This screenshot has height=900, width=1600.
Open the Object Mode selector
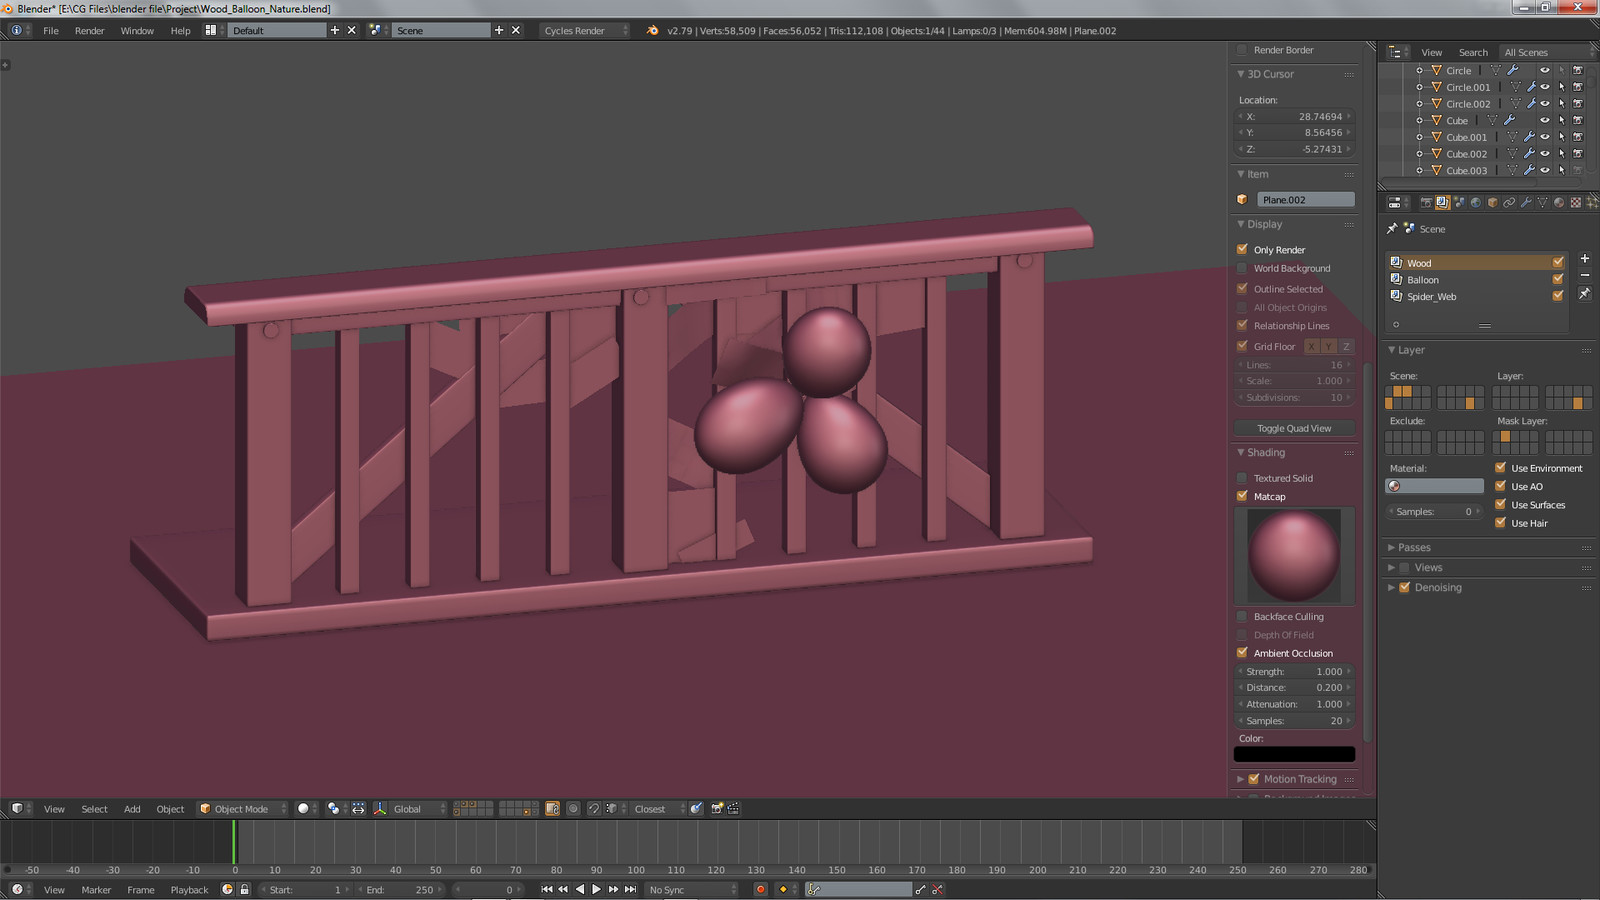pos(242,809)
